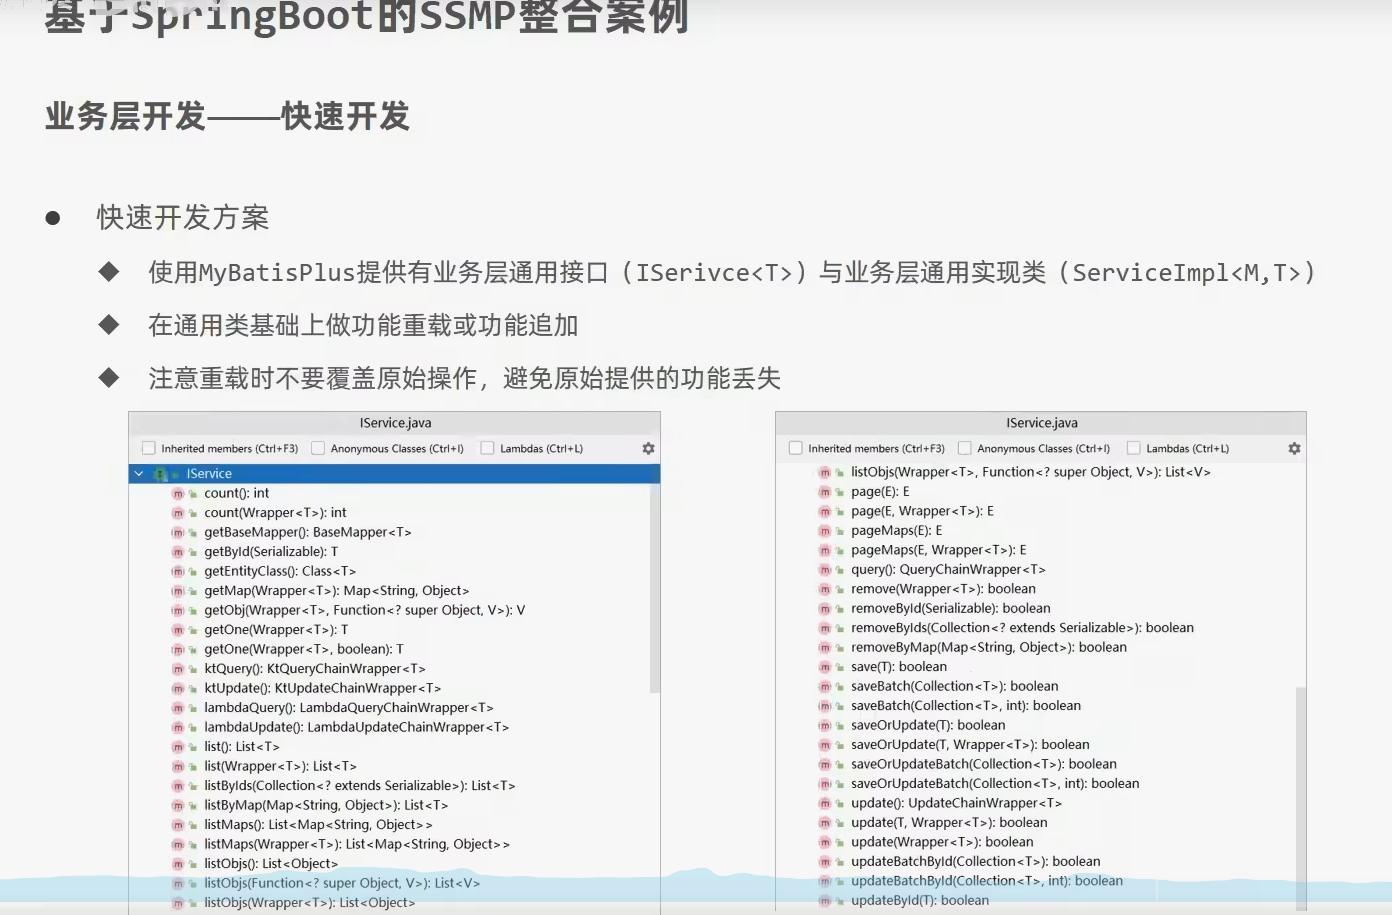The width and height of the screenshot is (1392, 915).
Task: Click the method icon beside saveOrUpdate(T): boolean
Action: [825, 726]
